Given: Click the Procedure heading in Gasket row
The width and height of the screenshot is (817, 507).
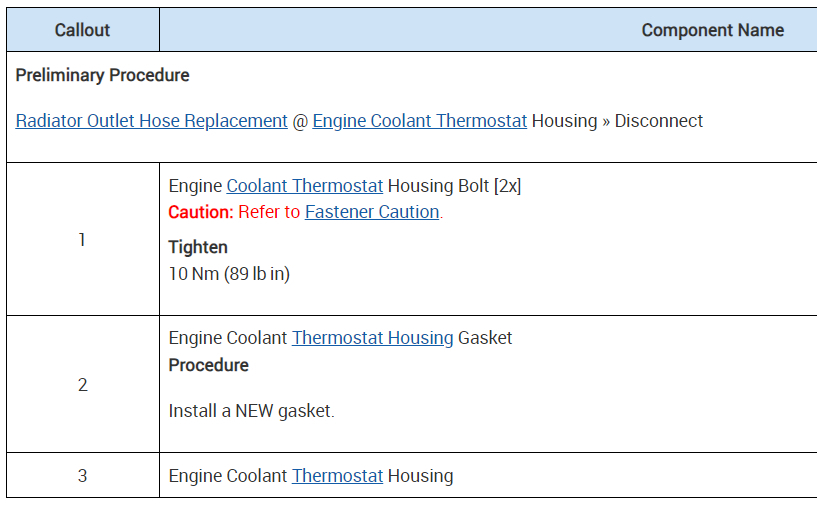Looking at the screenshot, I should click(x=208, y=365).
